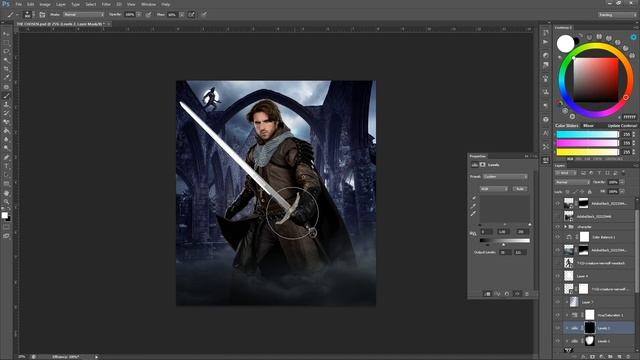
Task: Select the Pen tool
Action: 6,157
